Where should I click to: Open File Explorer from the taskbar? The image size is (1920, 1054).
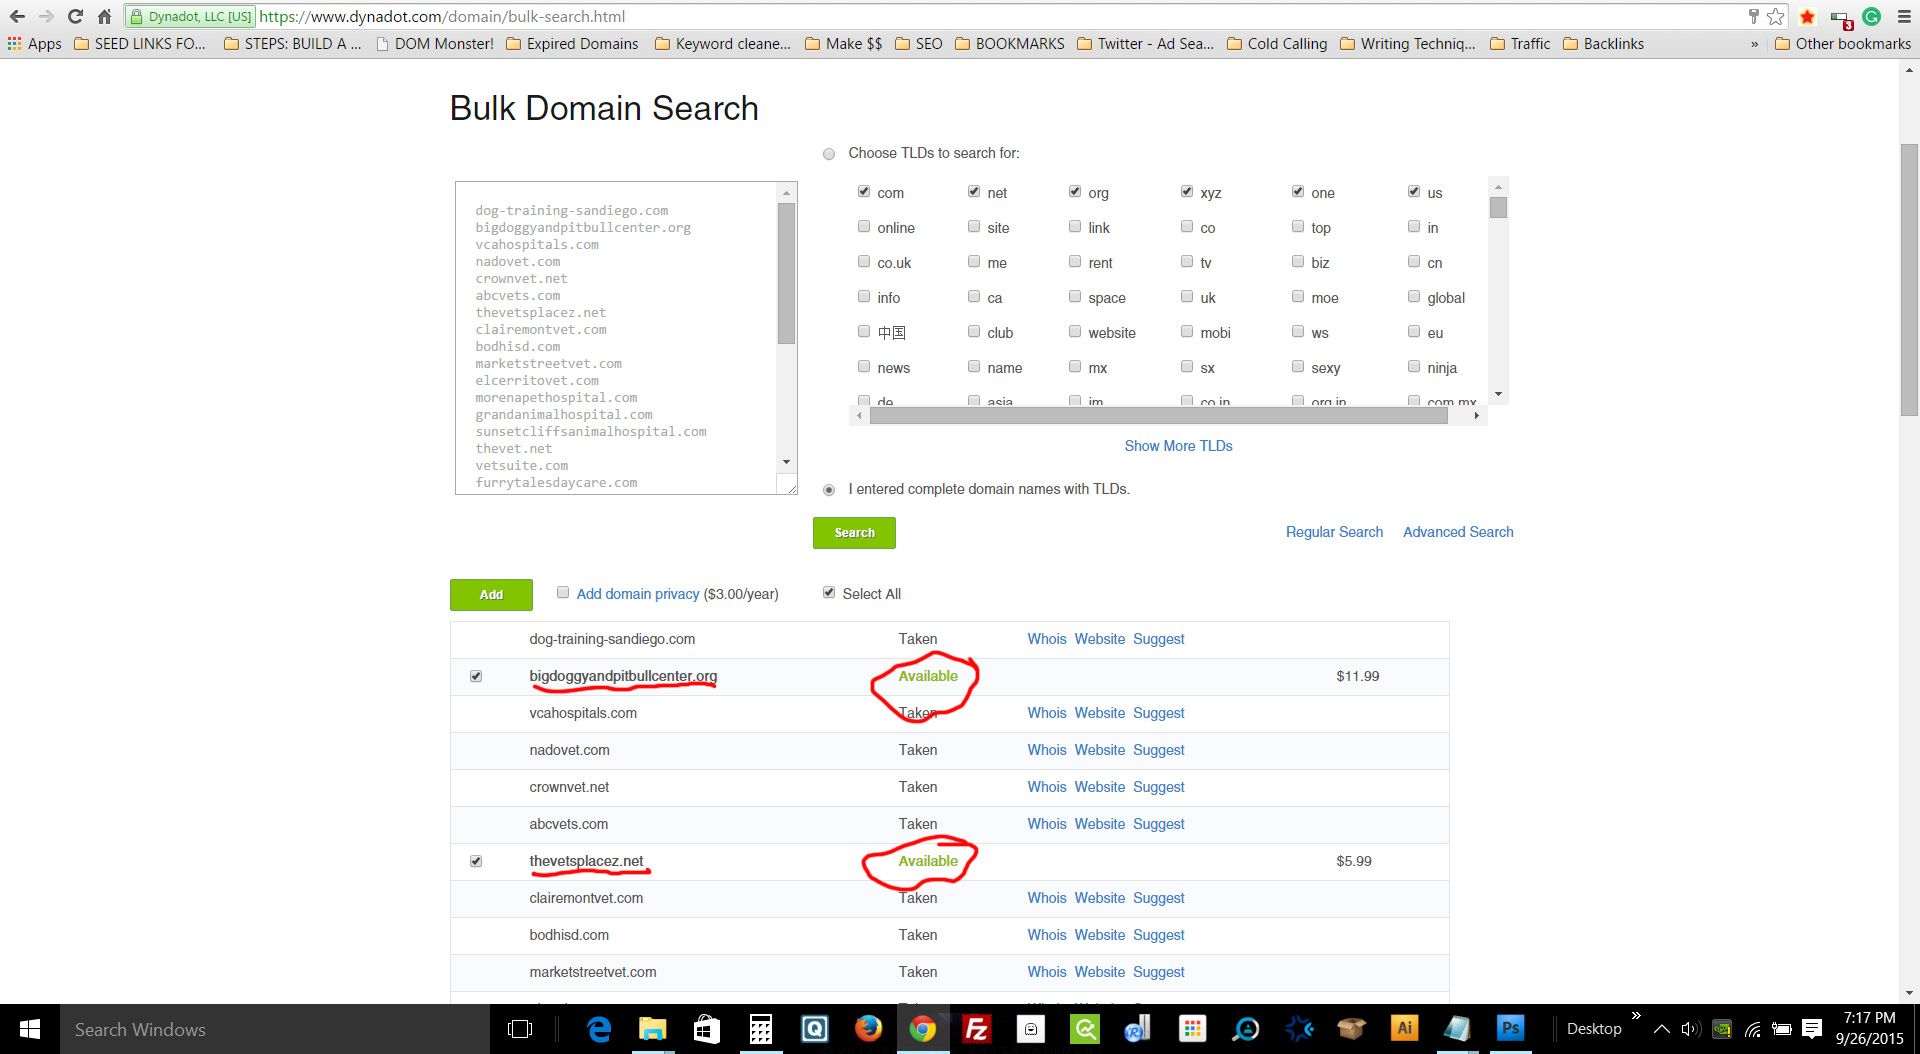click(x=653, y=1029)
